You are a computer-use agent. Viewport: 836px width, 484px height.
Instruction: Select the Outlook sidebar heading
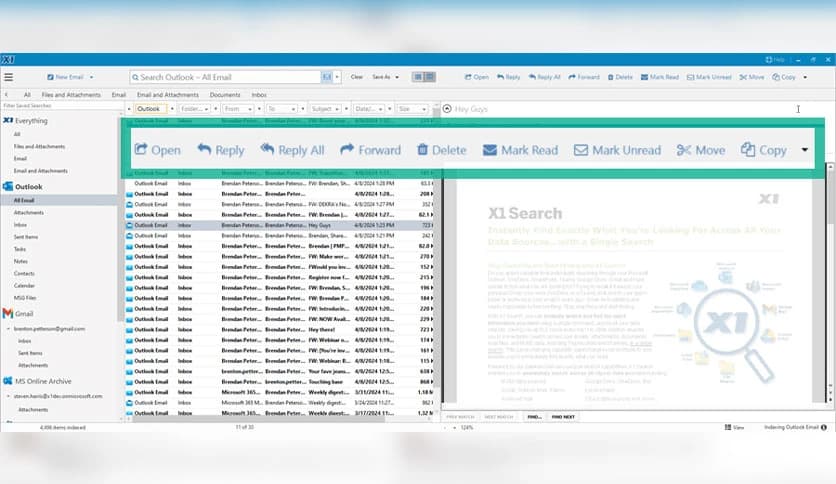coord(22,187)
